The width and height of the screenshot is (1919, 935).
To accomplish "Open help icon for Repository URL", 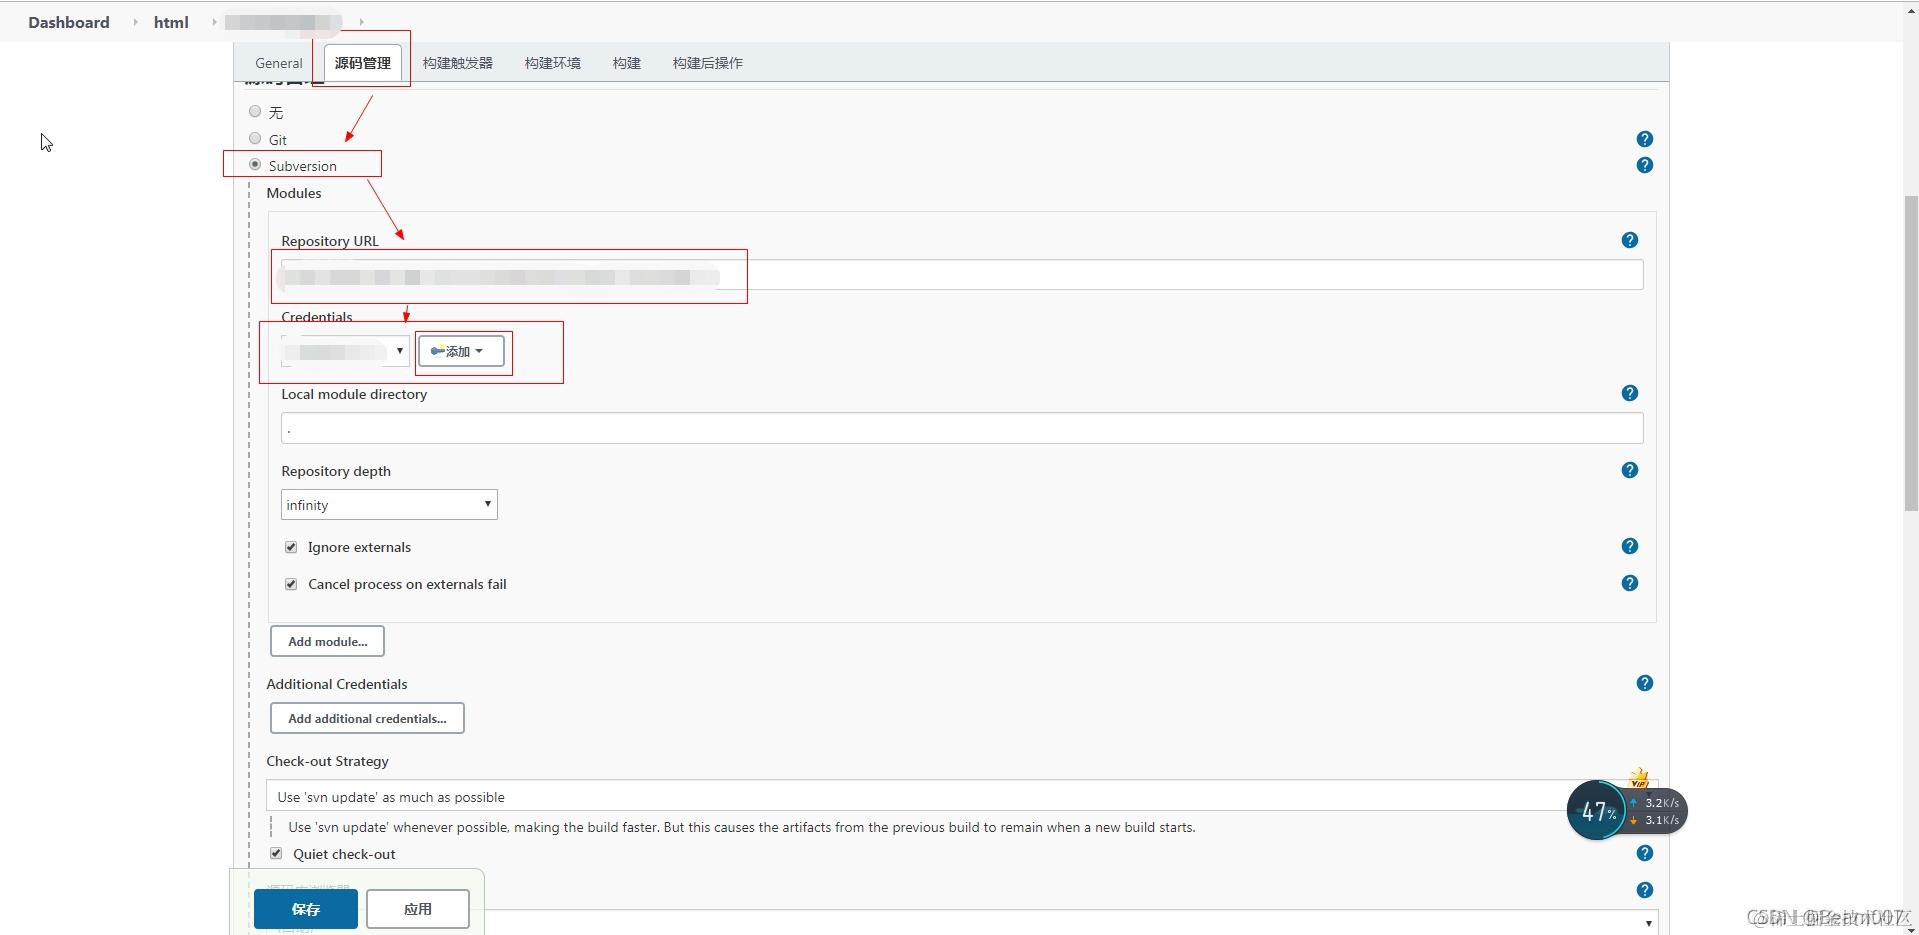I will 1629,240.
